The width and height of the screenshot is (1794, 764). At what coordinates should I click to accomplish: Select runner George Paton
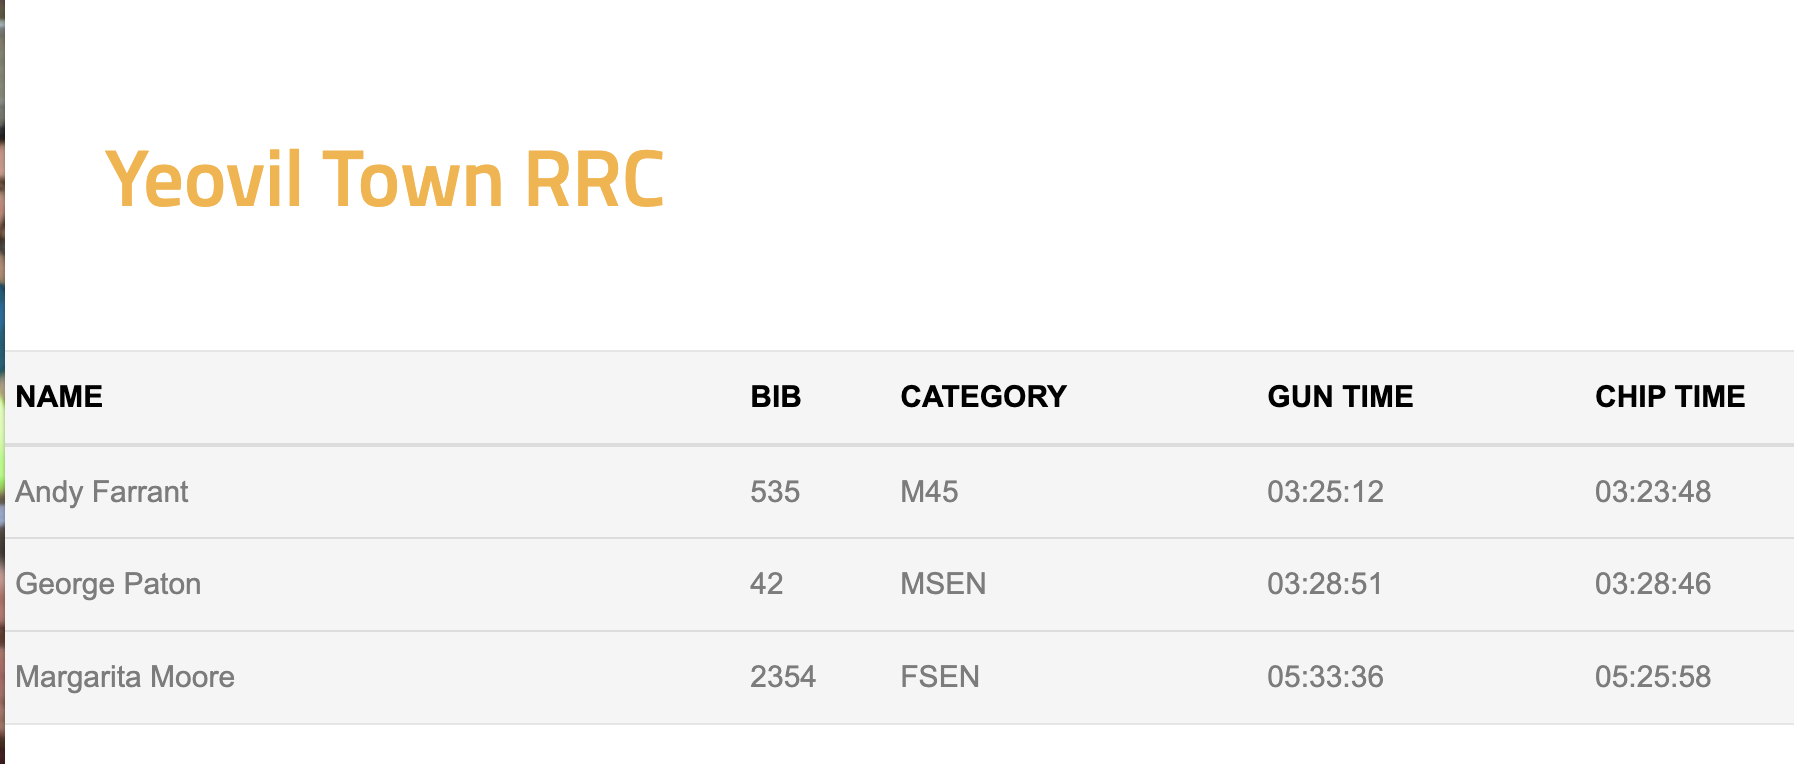108,584
